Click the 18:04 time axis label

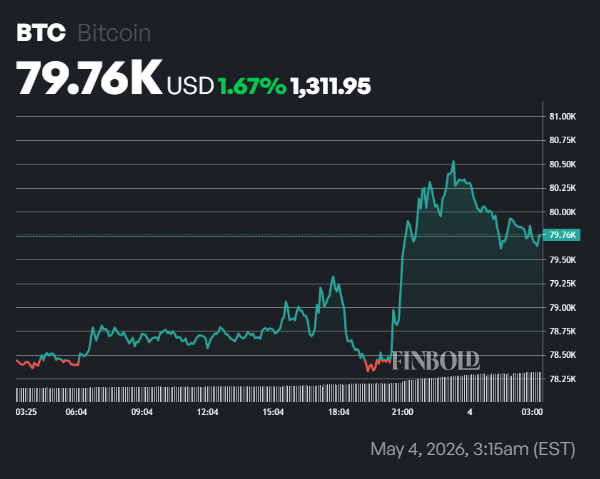[339, 412]
